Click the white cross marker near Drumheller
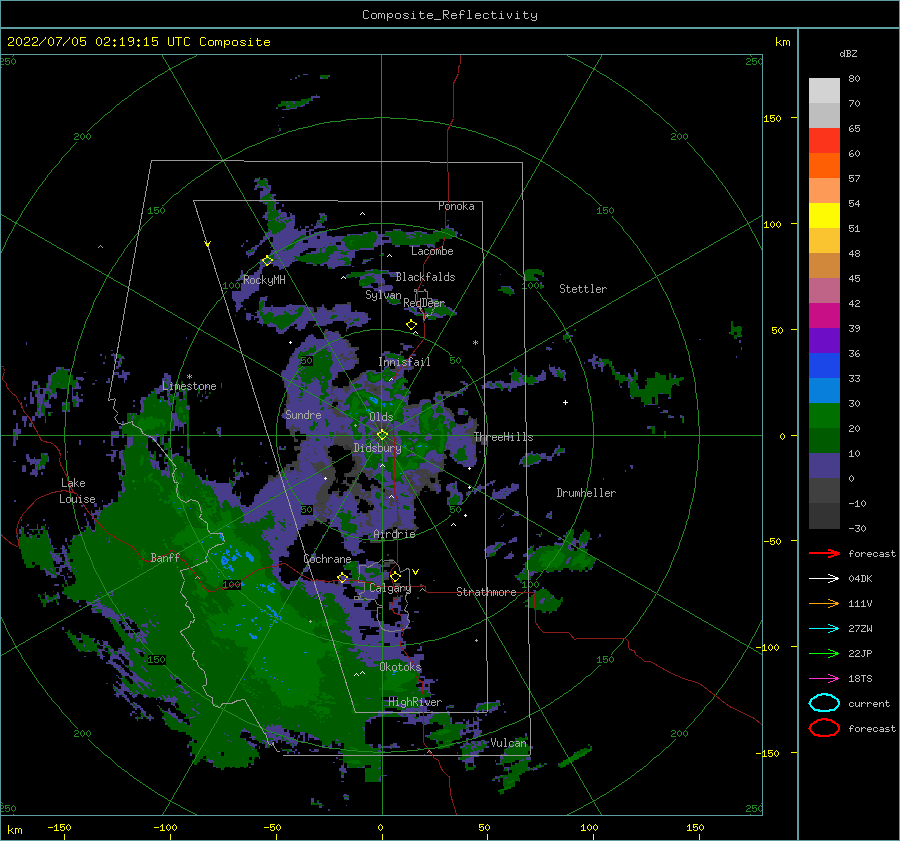The width and height of the screenshot is (900, 841). (x=565, y=402)
